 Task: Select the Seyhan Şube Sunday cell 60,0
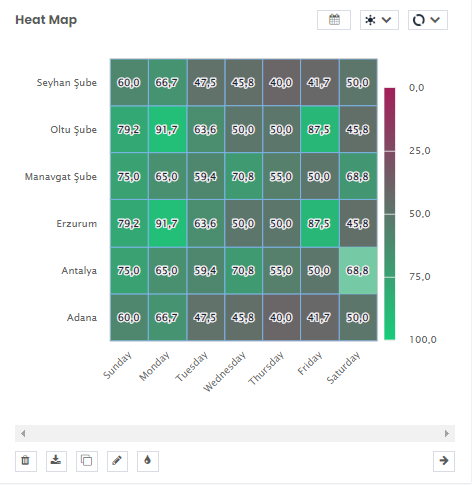click(129, 82)
